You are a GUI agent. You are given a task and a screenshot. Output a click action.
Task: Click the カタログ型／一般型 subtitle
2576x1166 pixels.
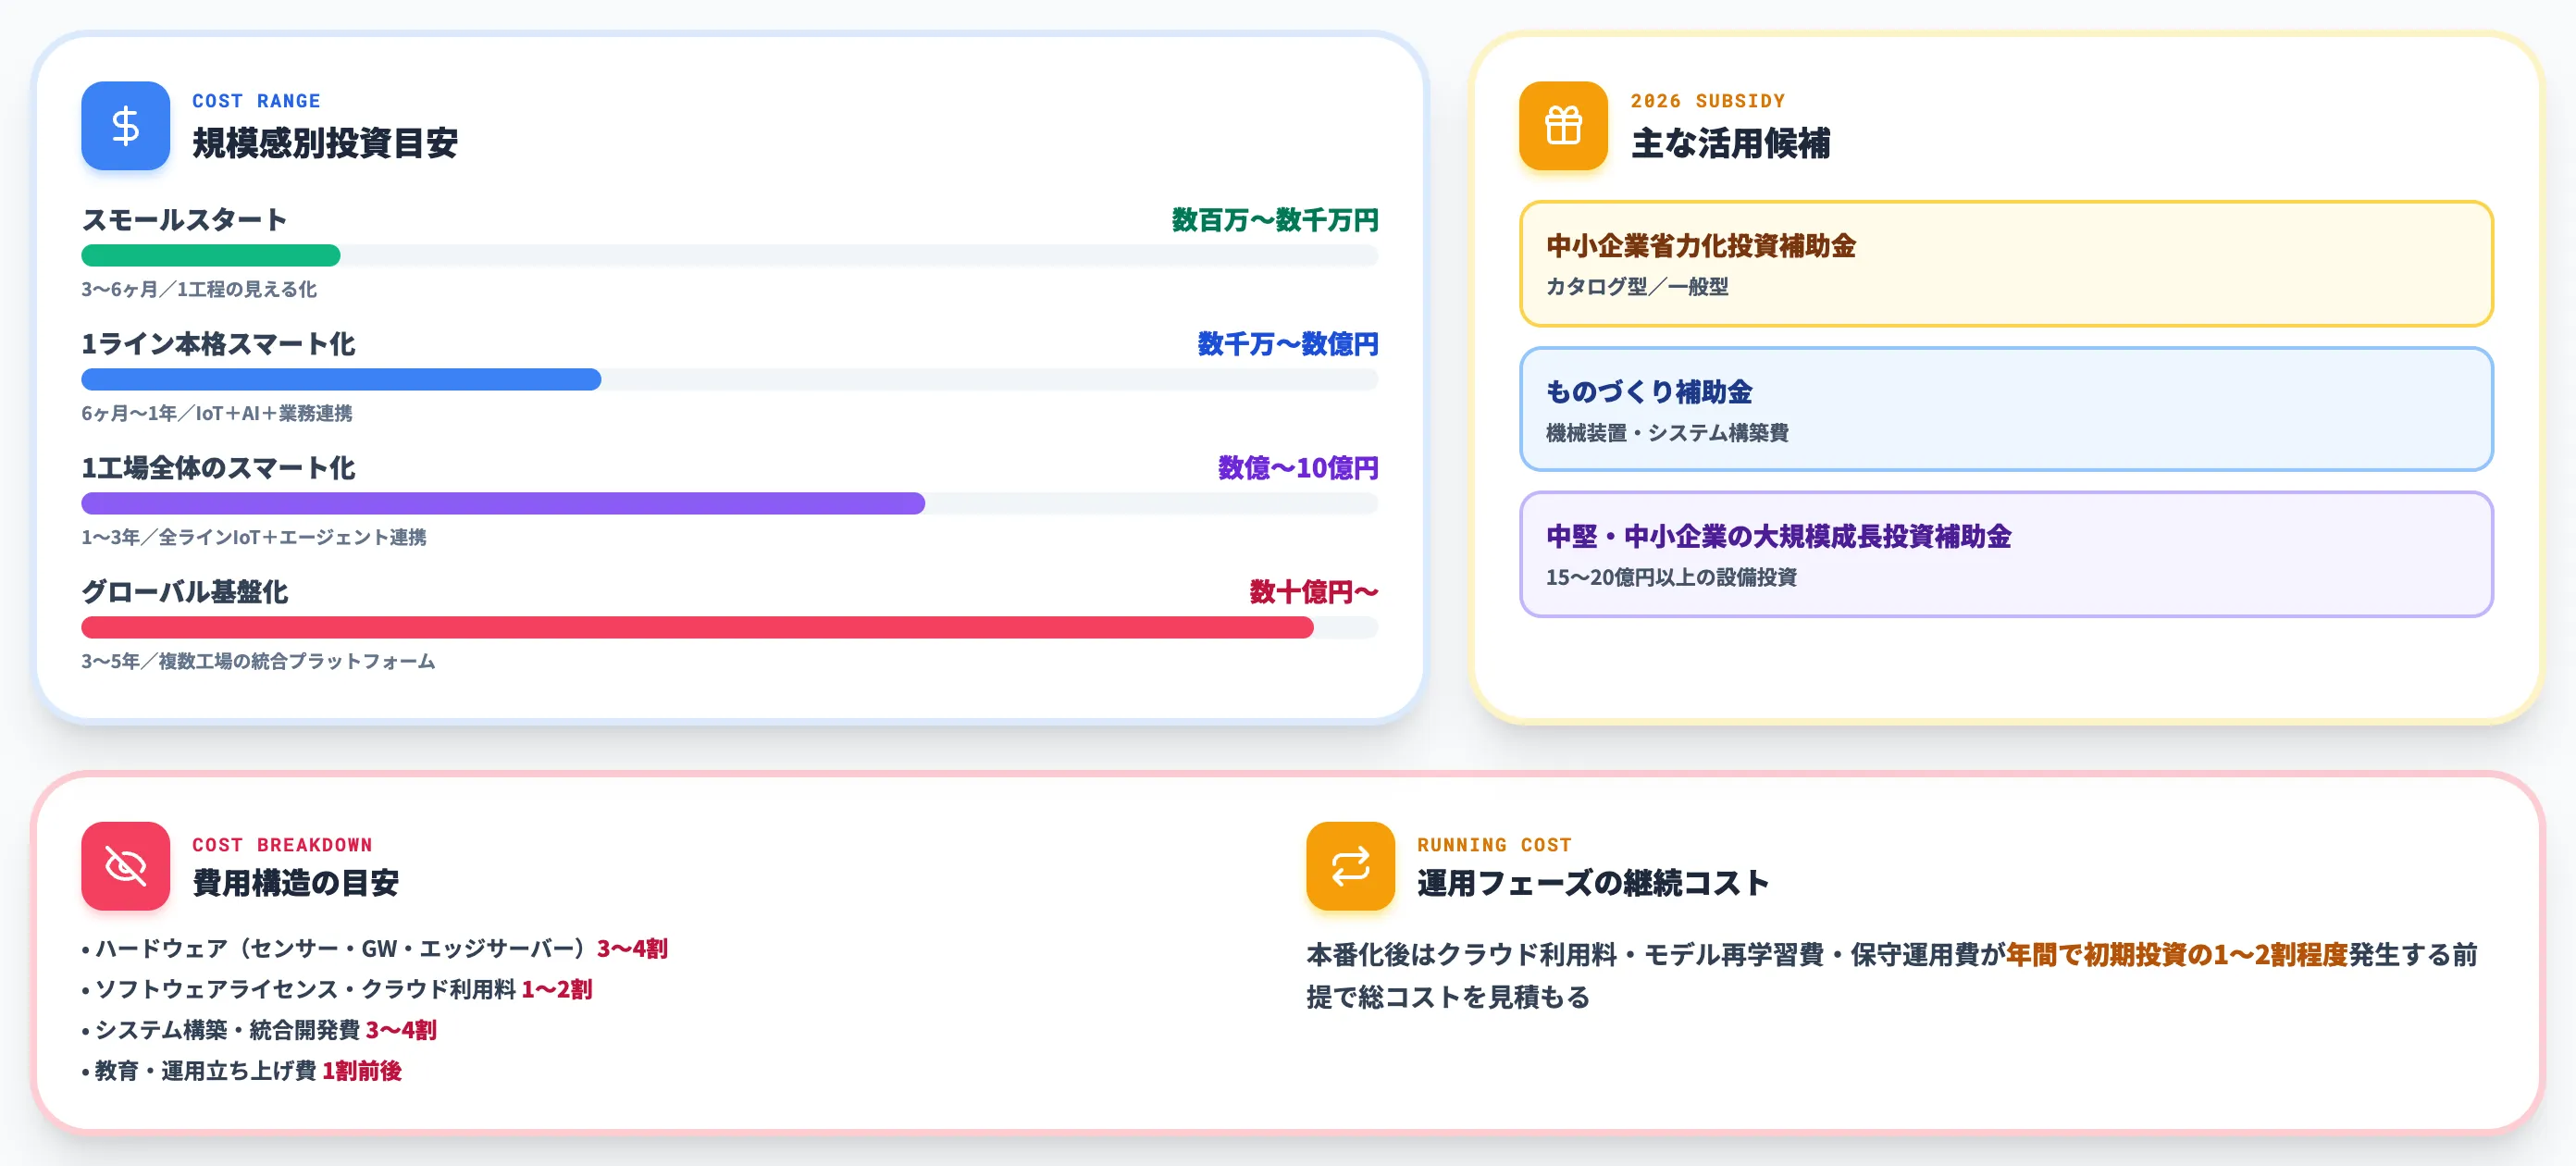tap(1637, 286)
